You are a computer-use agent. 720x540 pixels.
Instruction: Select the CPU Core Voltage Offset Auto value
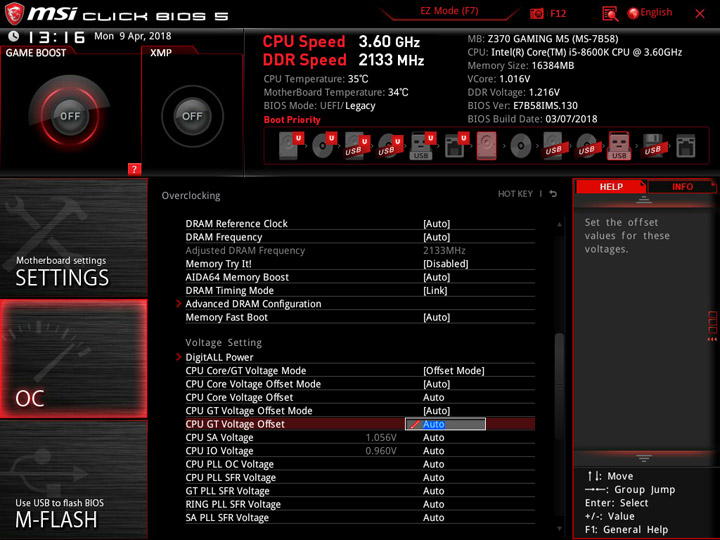click(x=433, y=397)
